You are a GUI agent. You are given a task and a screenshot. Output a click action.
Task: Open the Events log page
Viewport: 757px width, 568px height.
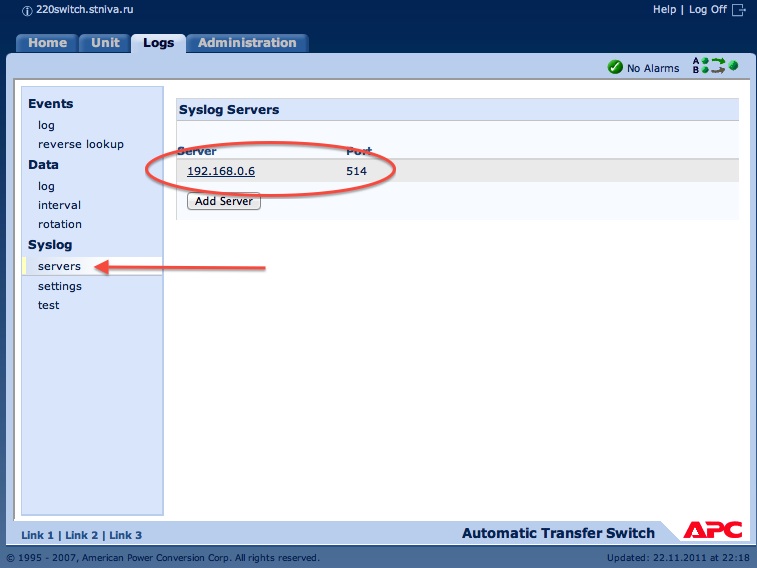(46, 126)
